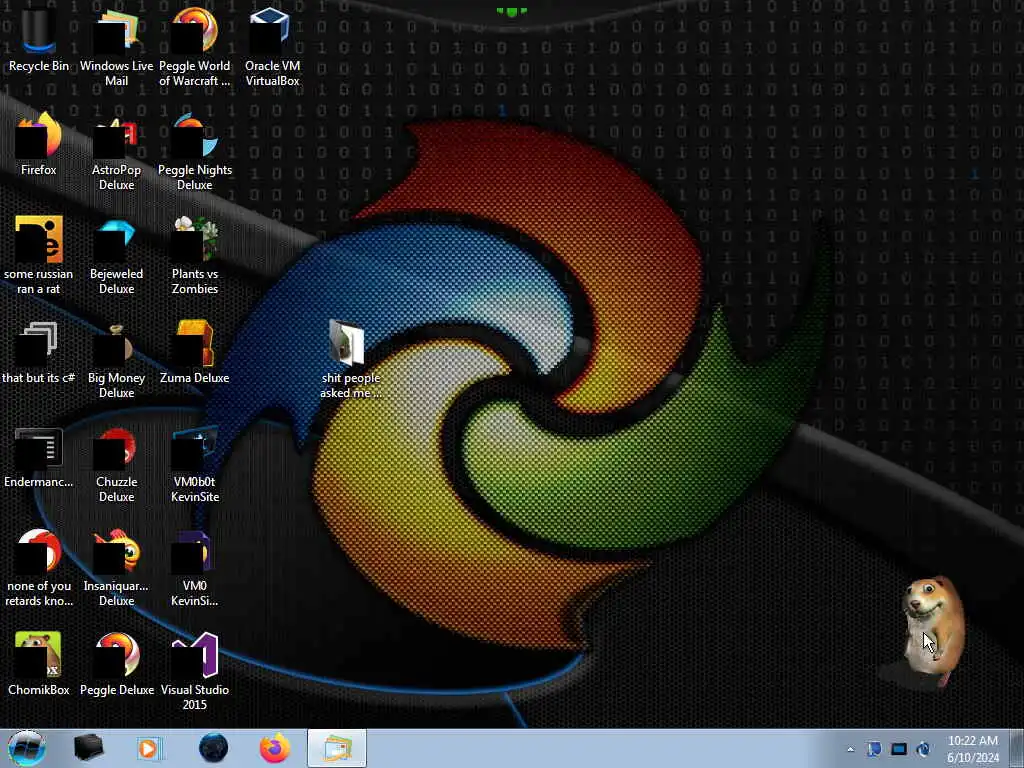Screen dimensions: 1024x768
Task: Open the Windows Start menu orb
Action: (x=27, y=748)
